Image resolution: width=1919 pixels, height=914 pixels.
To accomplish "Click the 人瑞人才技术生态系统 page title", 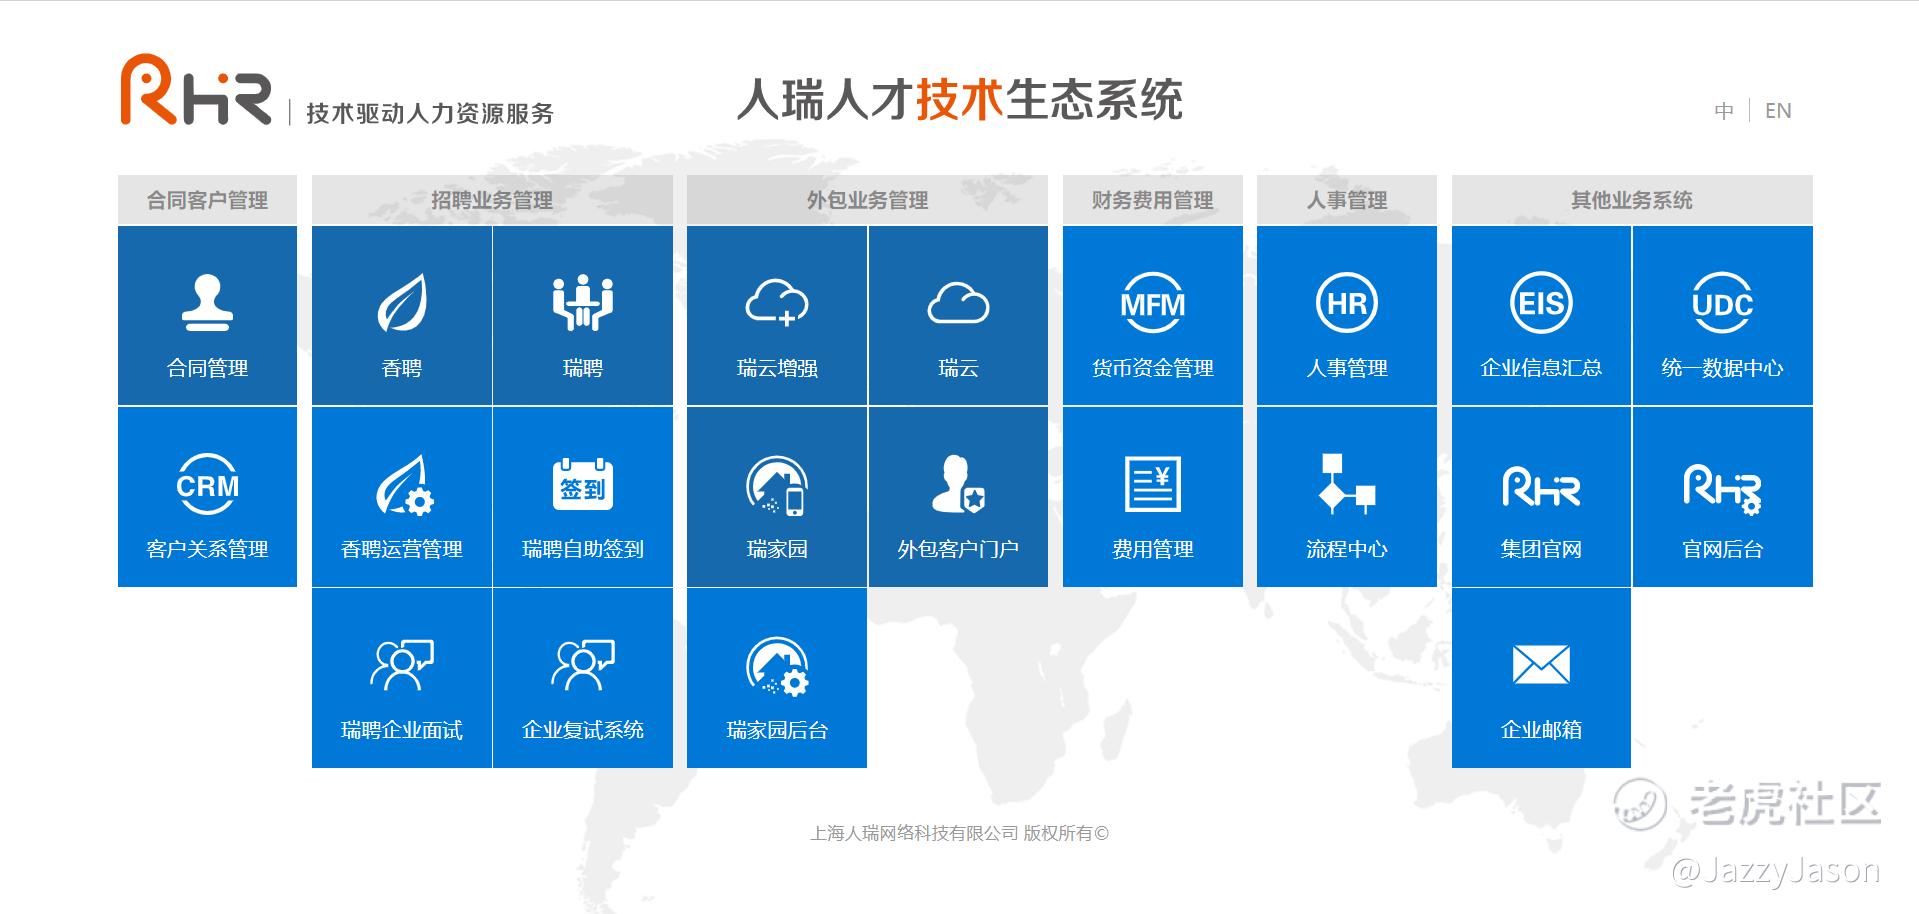I will (x=960, y=99).
